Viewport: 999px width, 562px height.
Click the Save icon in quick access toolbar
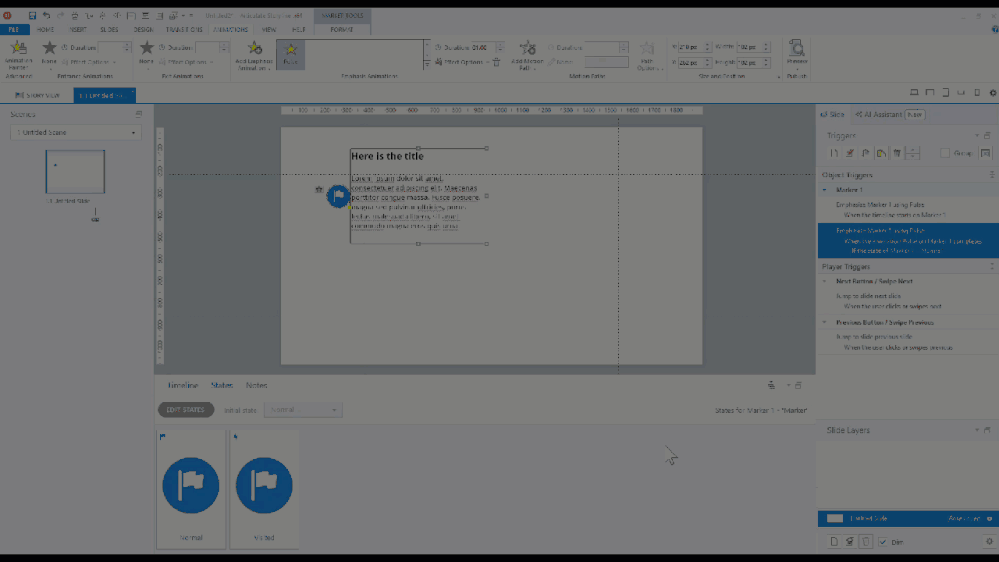[x=32, y=15]
